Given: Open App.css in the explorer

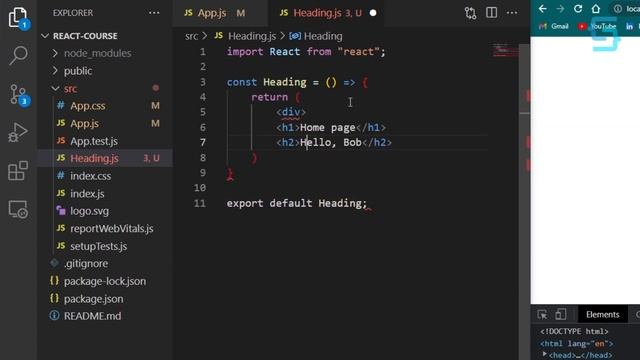Looking at the screenshot, I should click(x=87, y=106).
